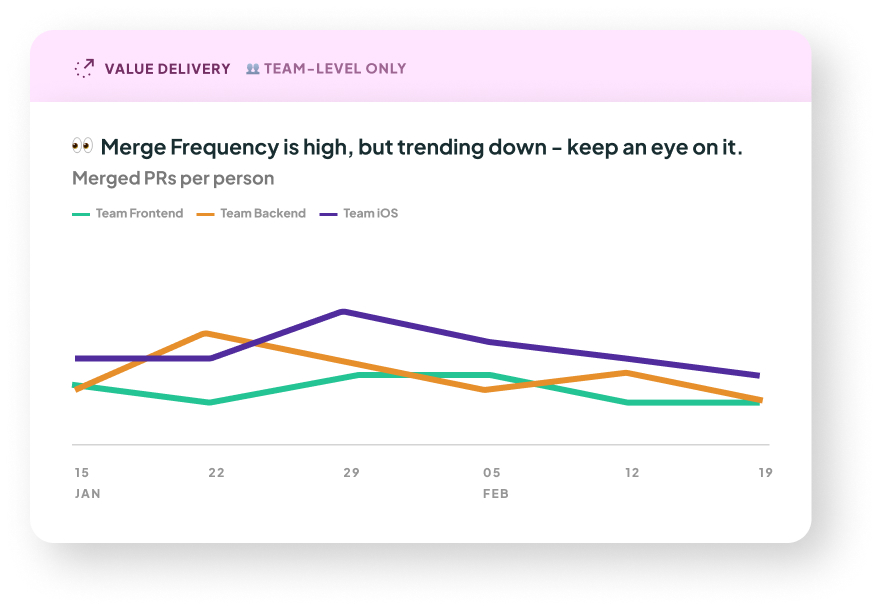Toggle the Team Frontend legend label
Image resolution: width=878 pixels, height=610 pixels.
pos(139,213)
